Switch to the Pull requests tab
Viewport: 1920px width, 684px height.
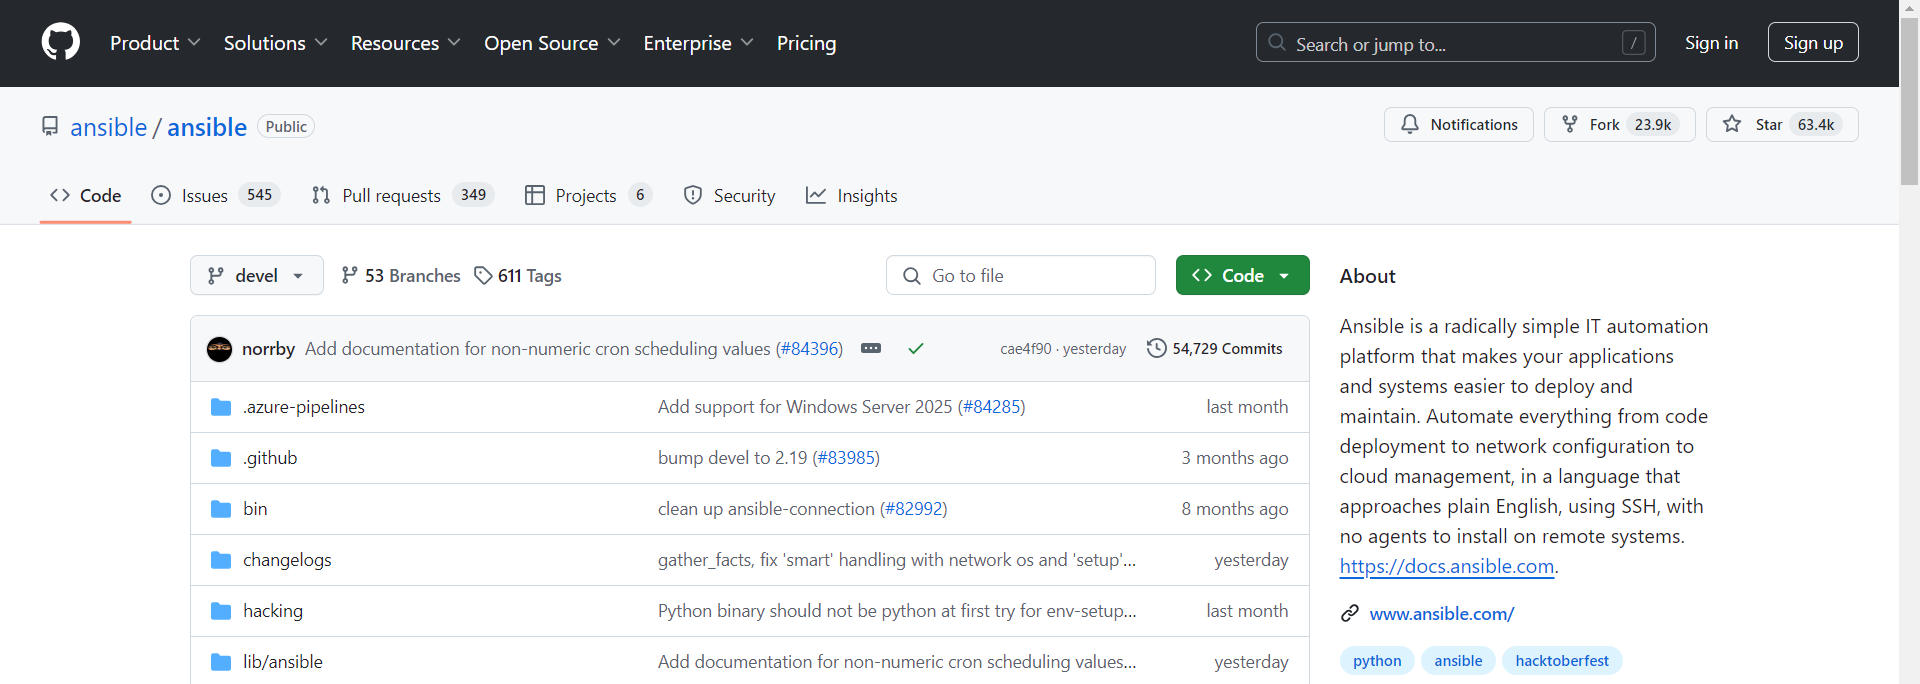pos(403,195)
